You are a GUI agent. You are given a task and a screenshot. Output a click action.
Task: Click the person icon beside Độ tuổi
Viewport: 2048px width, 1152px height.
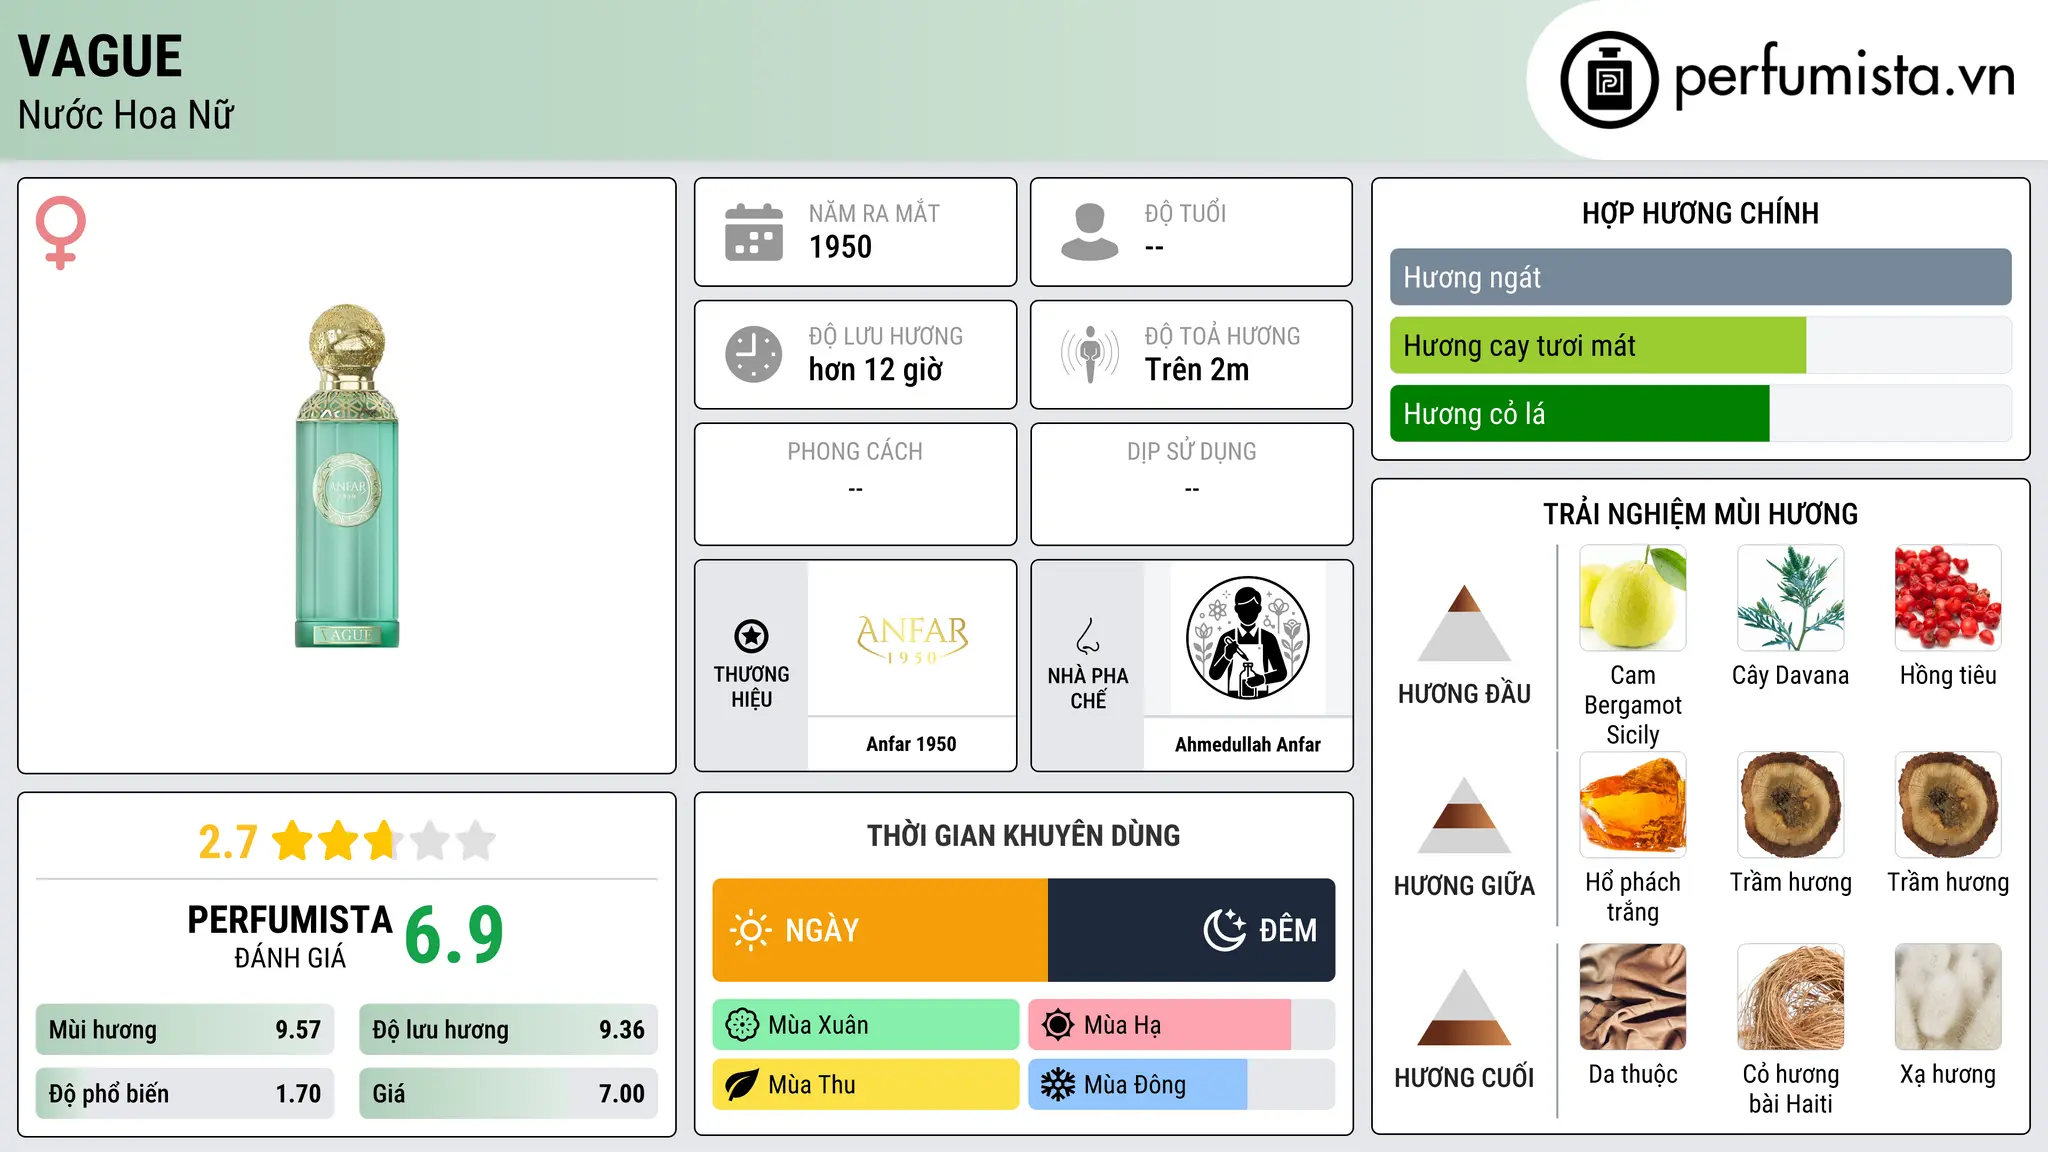click(x=1090, y=232)
